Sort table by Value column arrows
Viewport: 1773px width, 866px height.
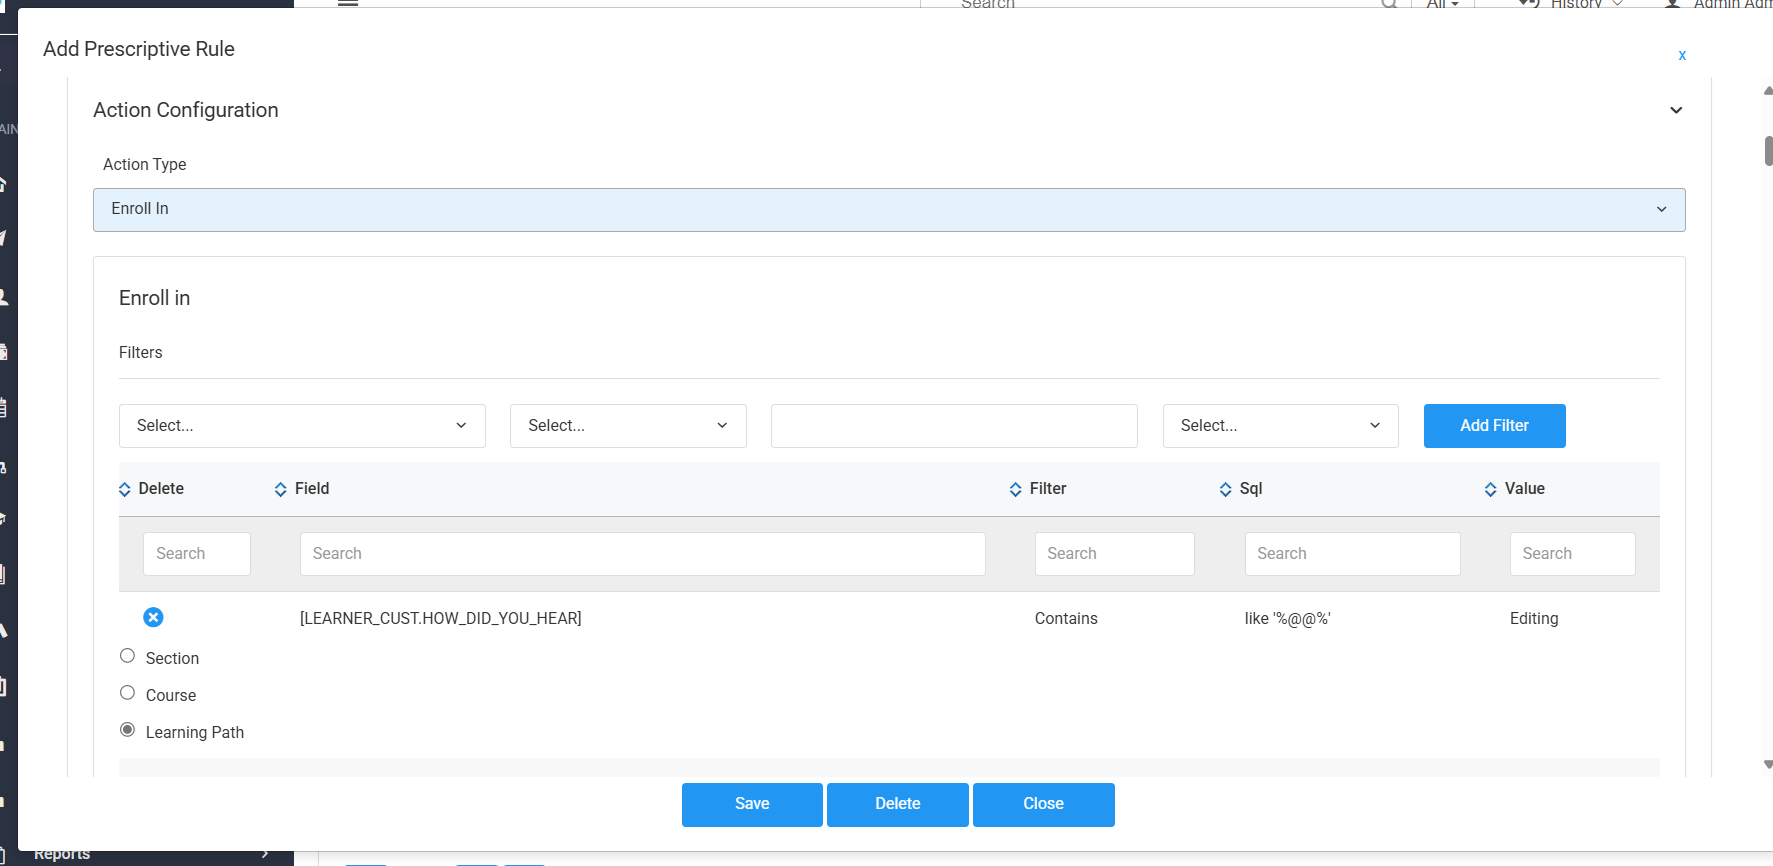click(x=1491, y=489)
